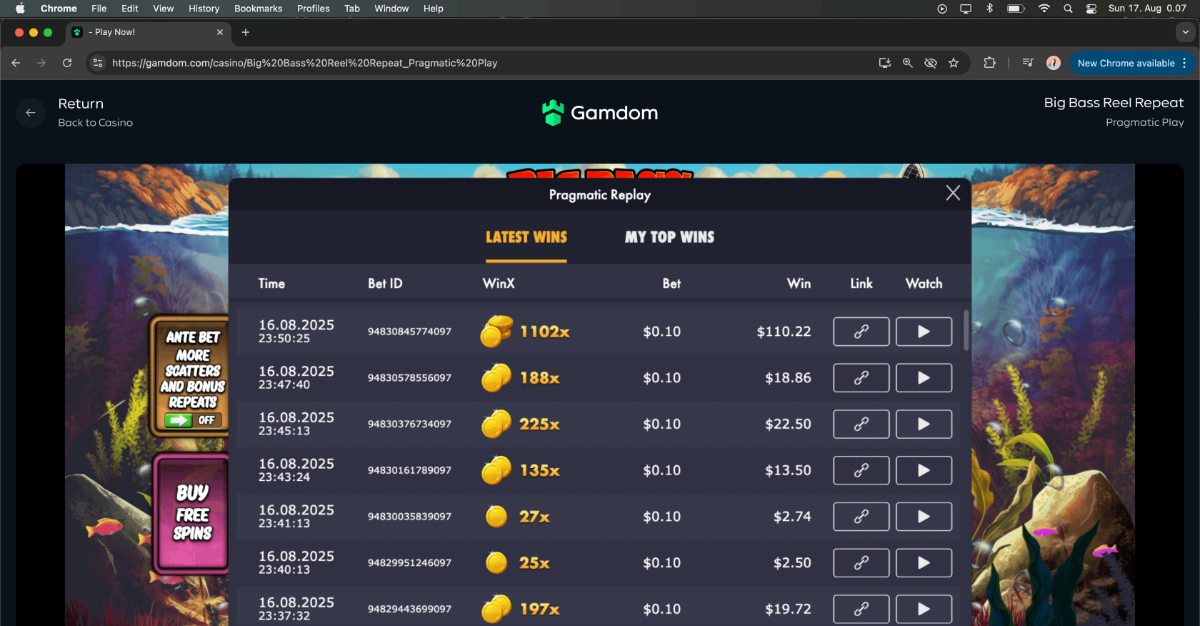Open the Bookmarks menu
The width and height of the screenshot is (1200, 626).
click(x=258, y=8)
